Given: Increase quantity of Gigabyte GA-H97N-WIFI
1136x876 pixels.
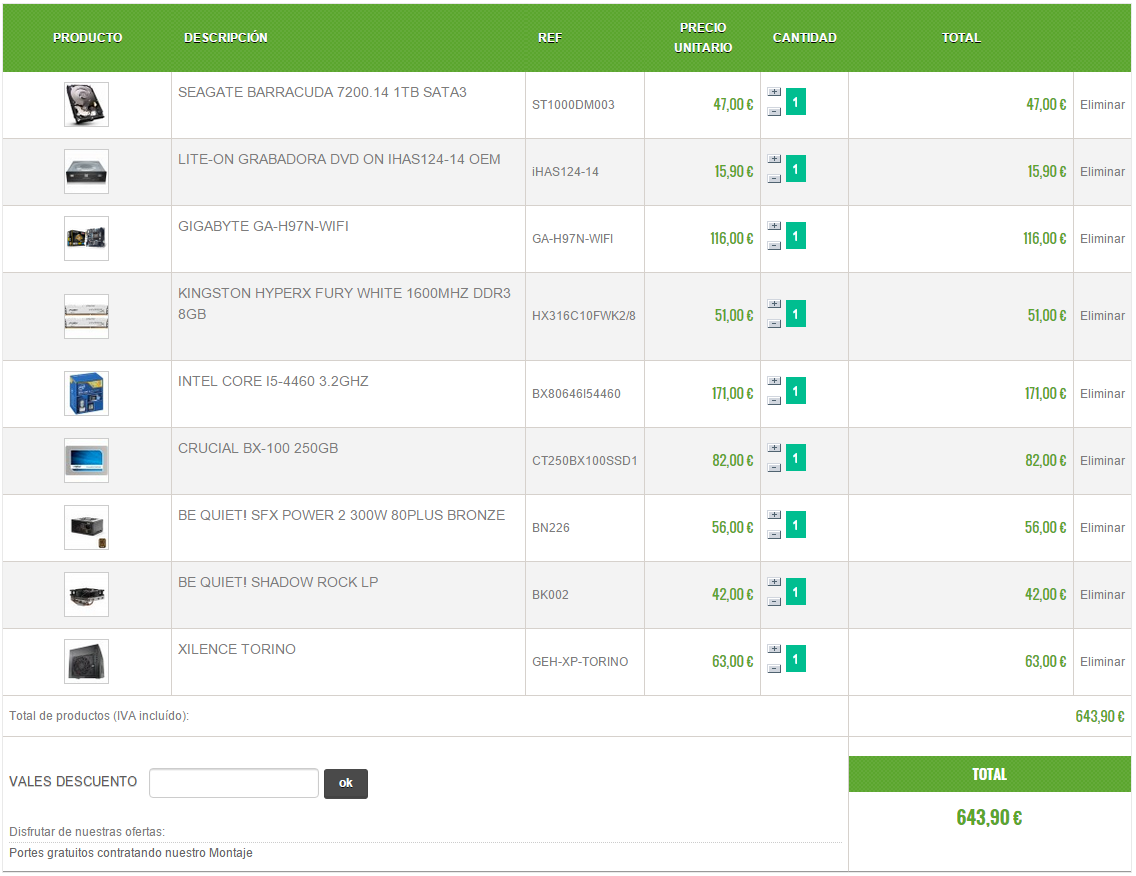Looking at the screenshot, I should coord(774,226).
